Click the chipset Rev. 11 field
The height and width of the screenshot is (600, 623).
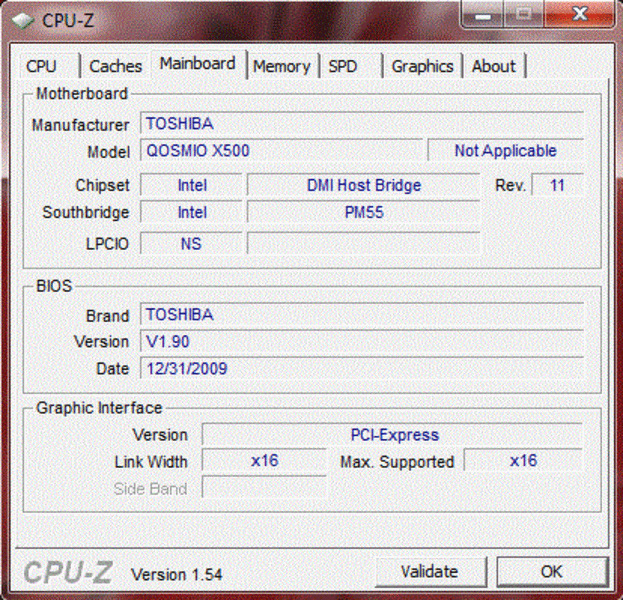click(x=557, y=185)
